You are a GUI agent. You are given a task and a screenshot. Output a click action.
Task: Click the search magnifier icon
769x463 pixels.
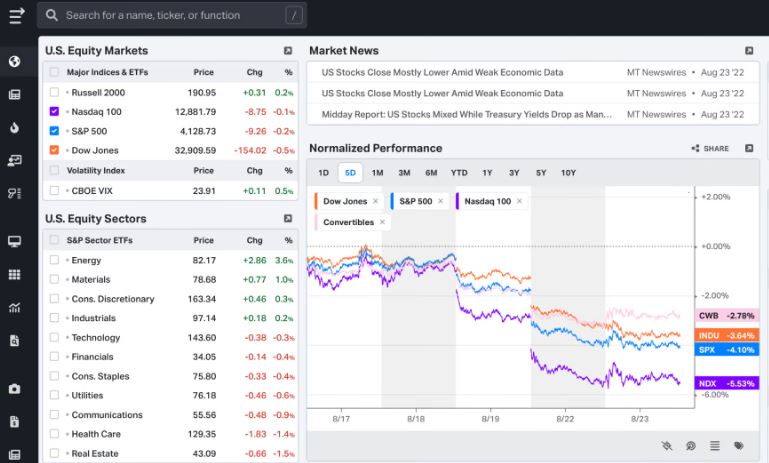51,15
